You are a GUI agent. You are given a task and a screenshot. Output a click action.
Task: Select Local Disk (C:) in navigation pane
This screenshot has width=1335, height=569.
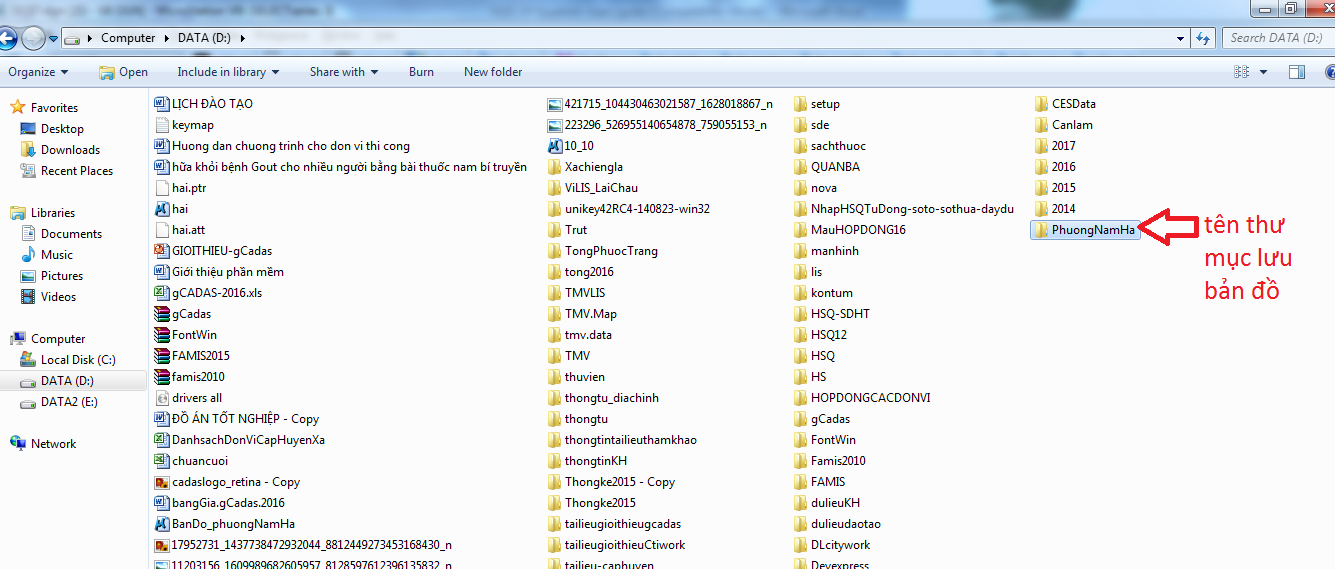click(x=78, y=360)
